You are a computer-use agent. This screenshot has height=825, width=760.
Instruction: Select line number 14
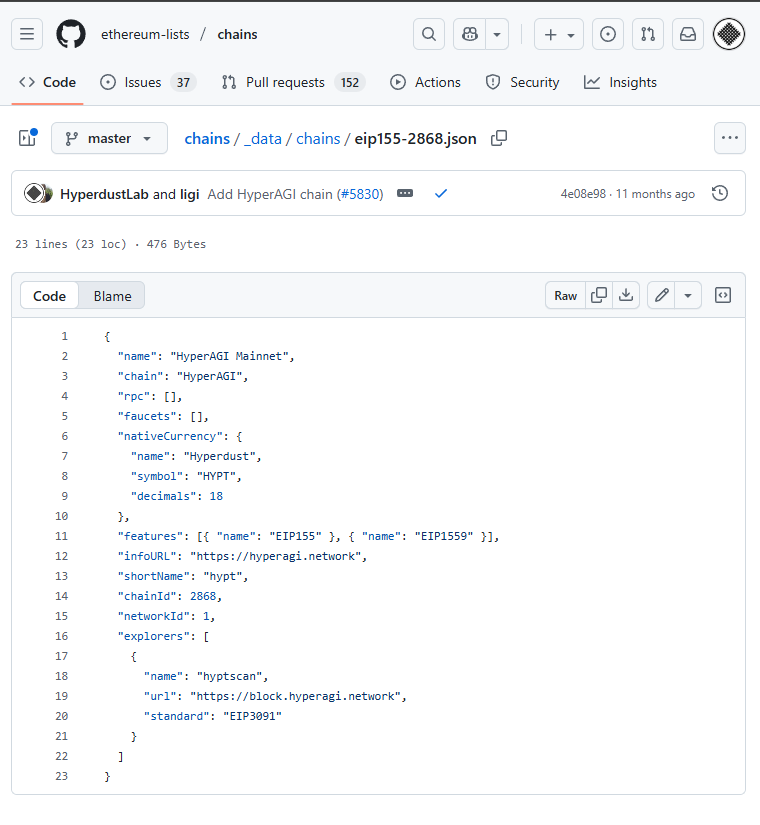[x=62, y=596]
